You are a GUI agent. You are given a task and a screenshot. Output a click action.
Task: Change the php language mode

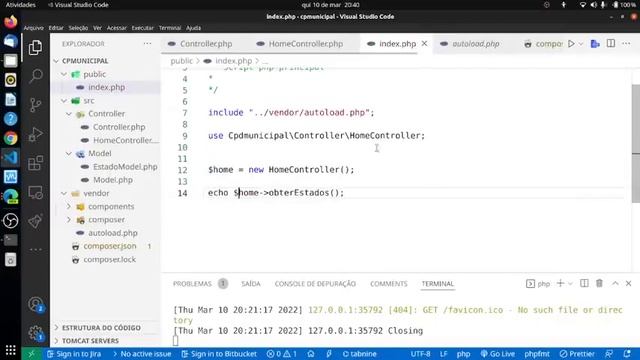tap(463, 354)
